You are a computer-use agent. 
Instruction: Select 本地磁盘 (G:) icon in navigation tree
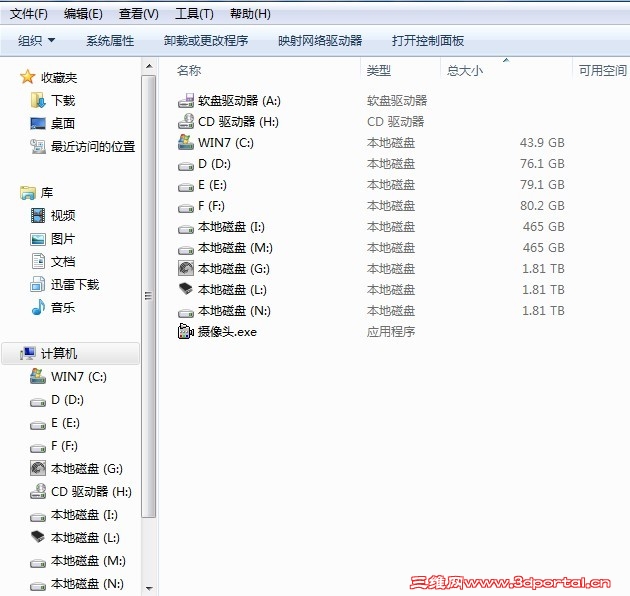[x=38, y=468]
